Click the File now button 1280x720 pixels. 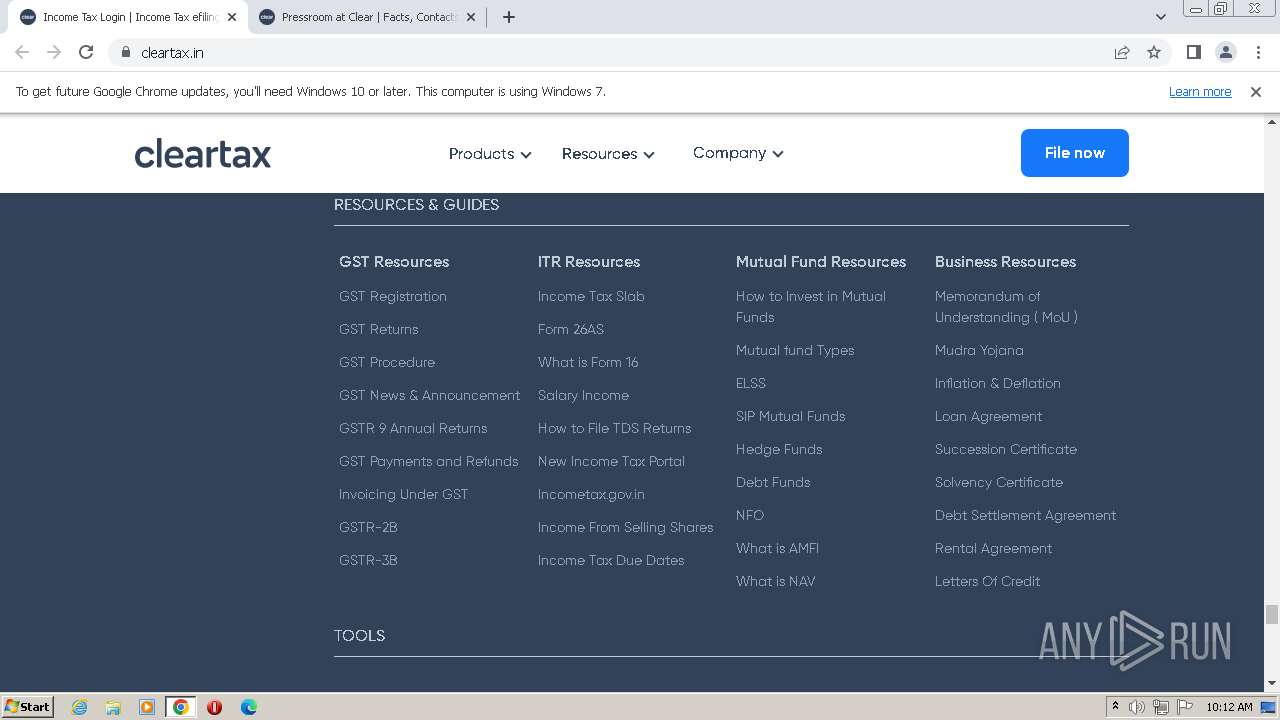(x=1075, y=153)
